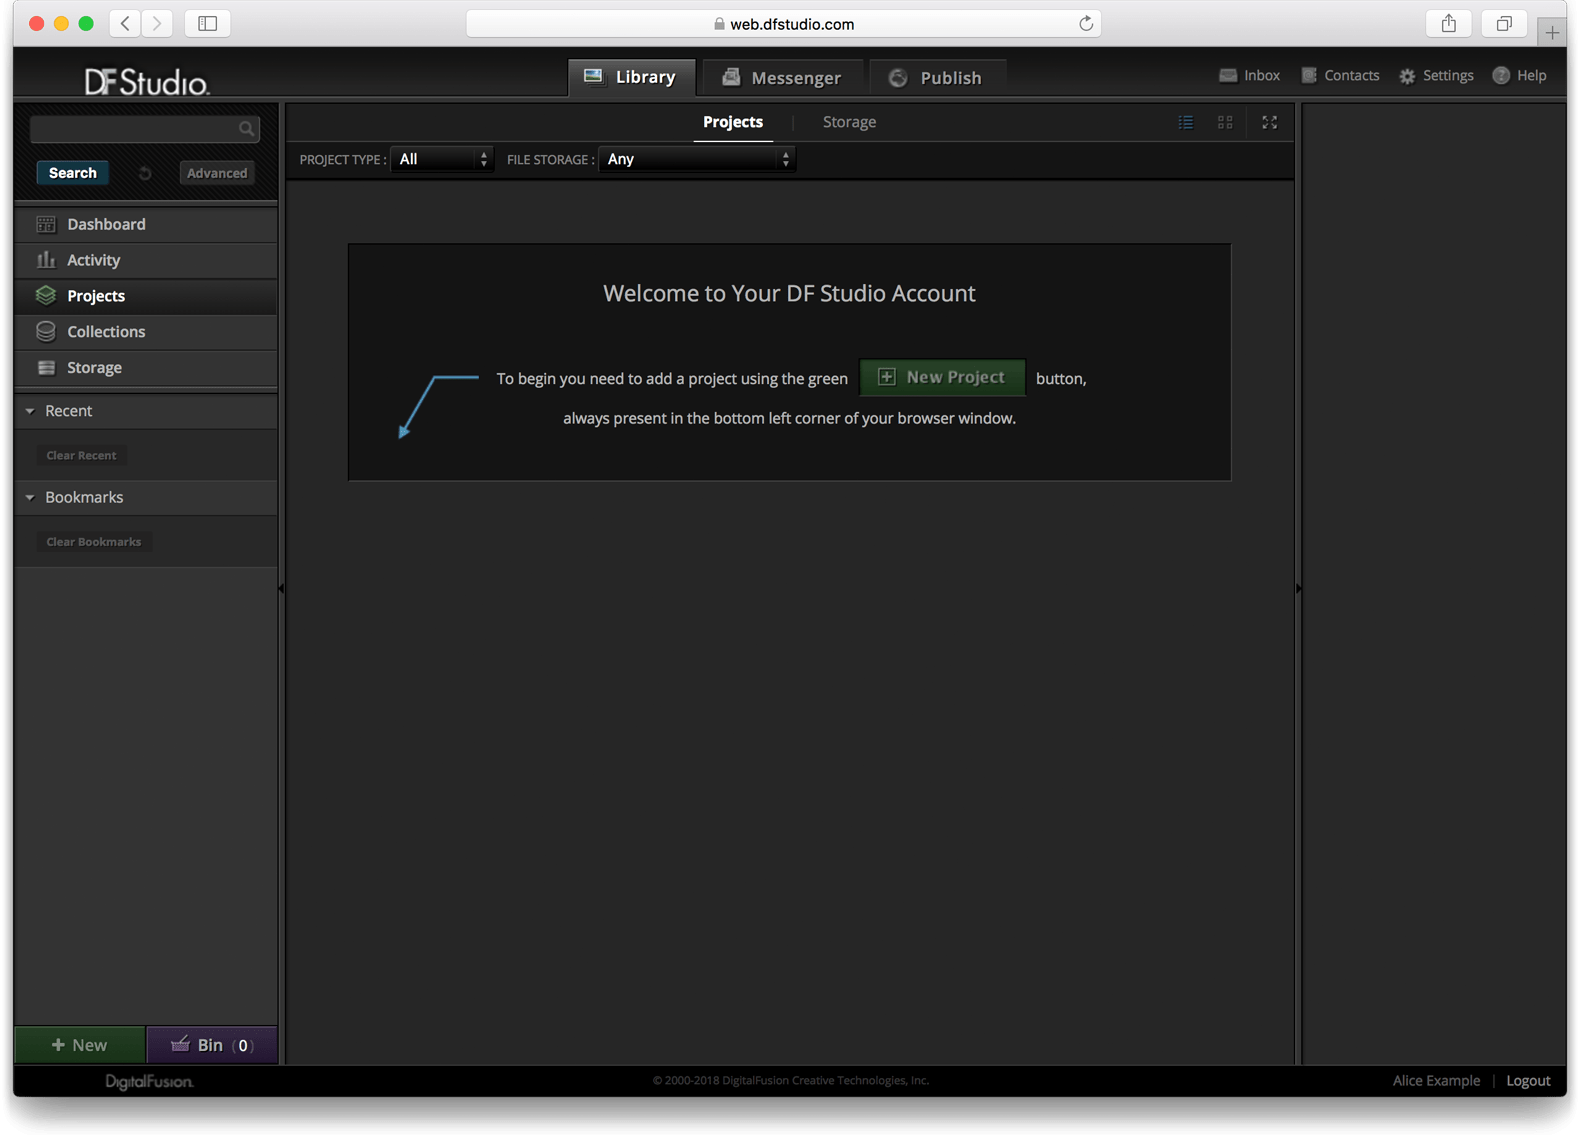The image size is (1580, 1136).
Task: Click the Bin basket icon
Action: tap(180, 1044)
